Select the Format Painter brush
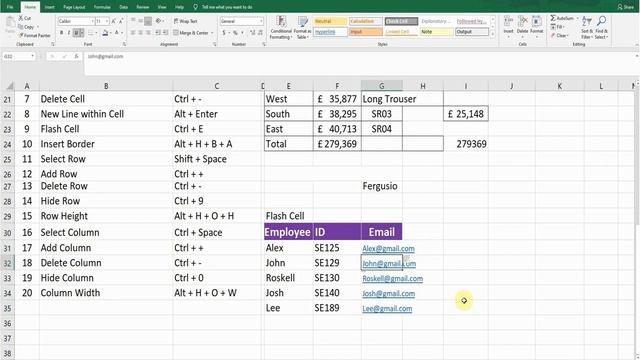Image resolution: width=640 pixels, height=360 pixels. (x=21, y=36)
